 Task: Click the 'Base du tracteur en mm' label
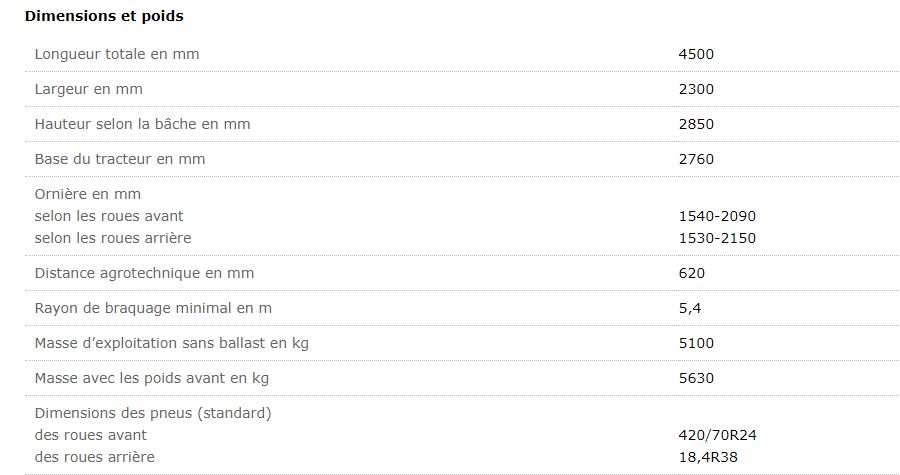coord(119,159)
